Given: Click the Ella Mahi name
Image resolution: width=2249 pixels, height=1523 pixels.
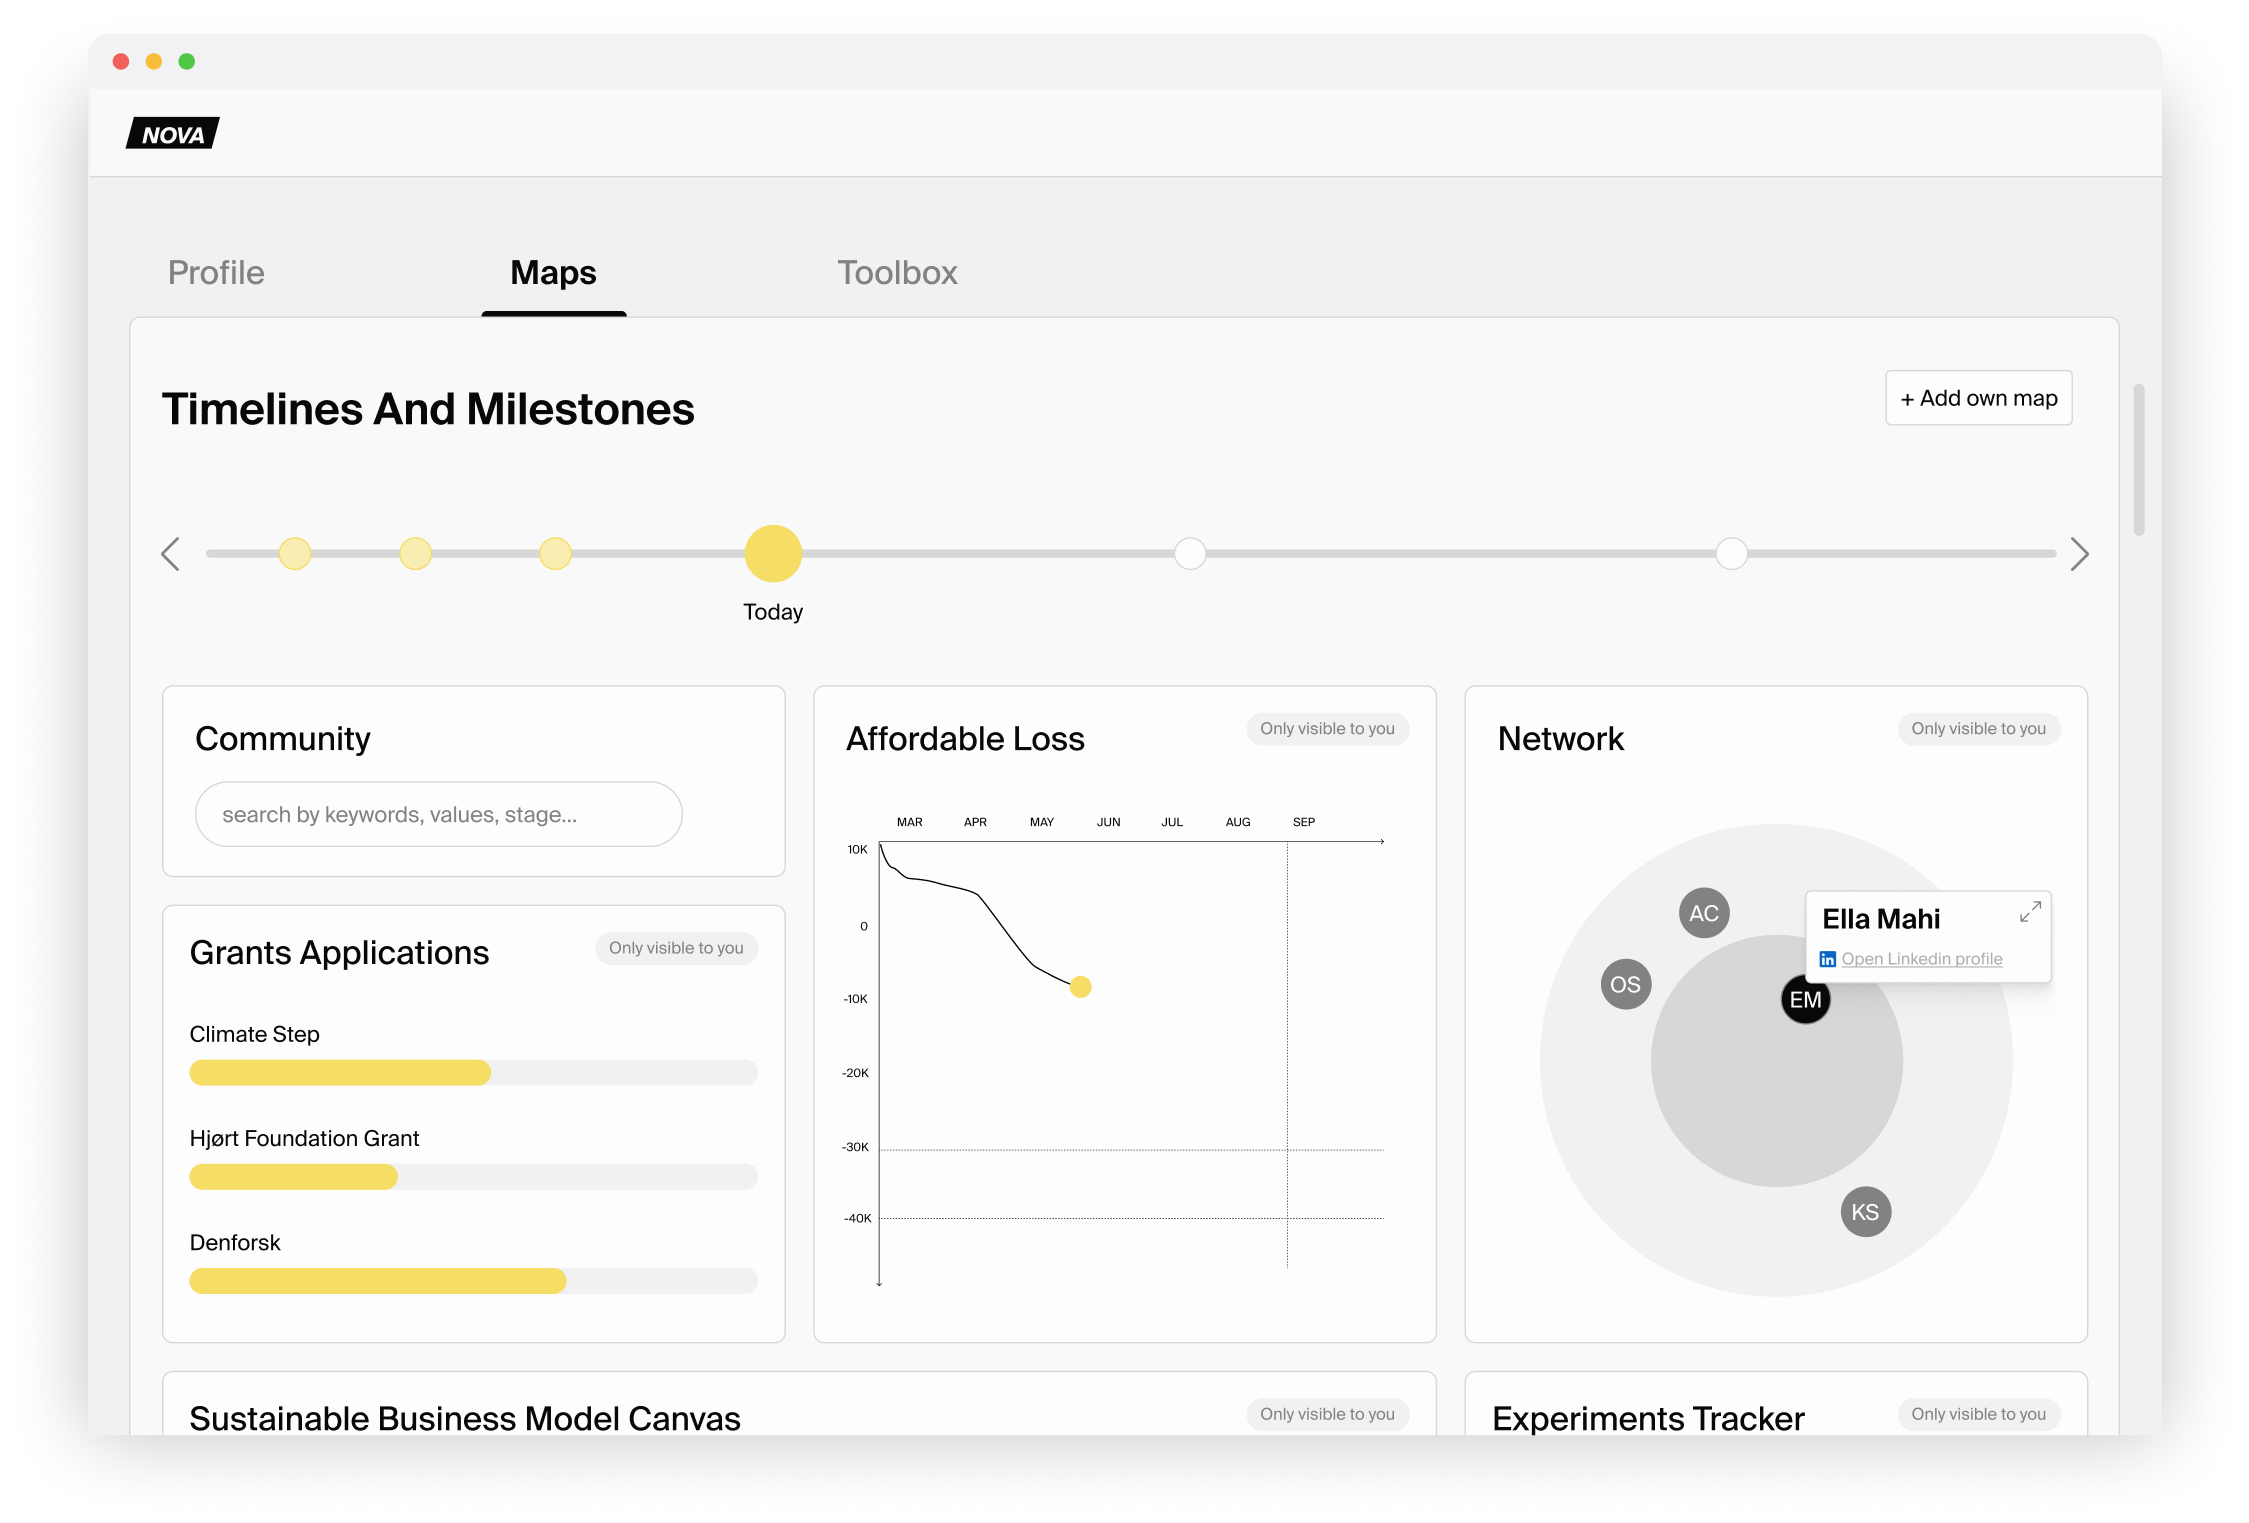Looking at the screenshot, I should pyautogui.click(x=1880, y=917).
